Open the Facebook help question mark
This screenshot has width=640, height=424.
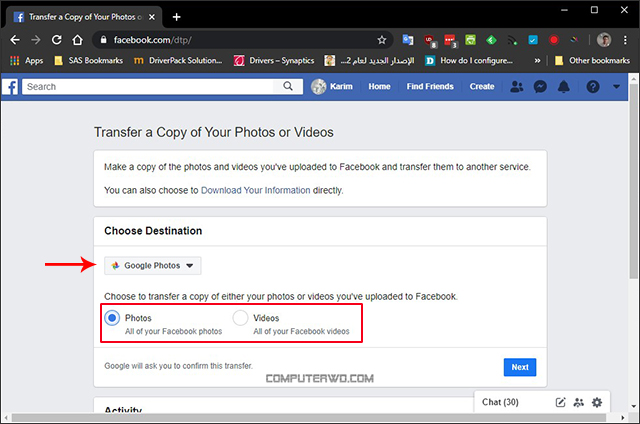coord(593,87)
